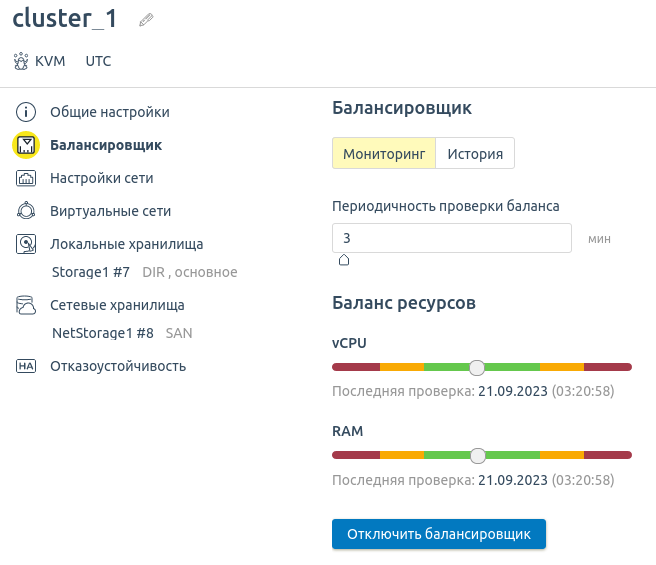
Task: Click the General settings info icon
Action: 26,112
